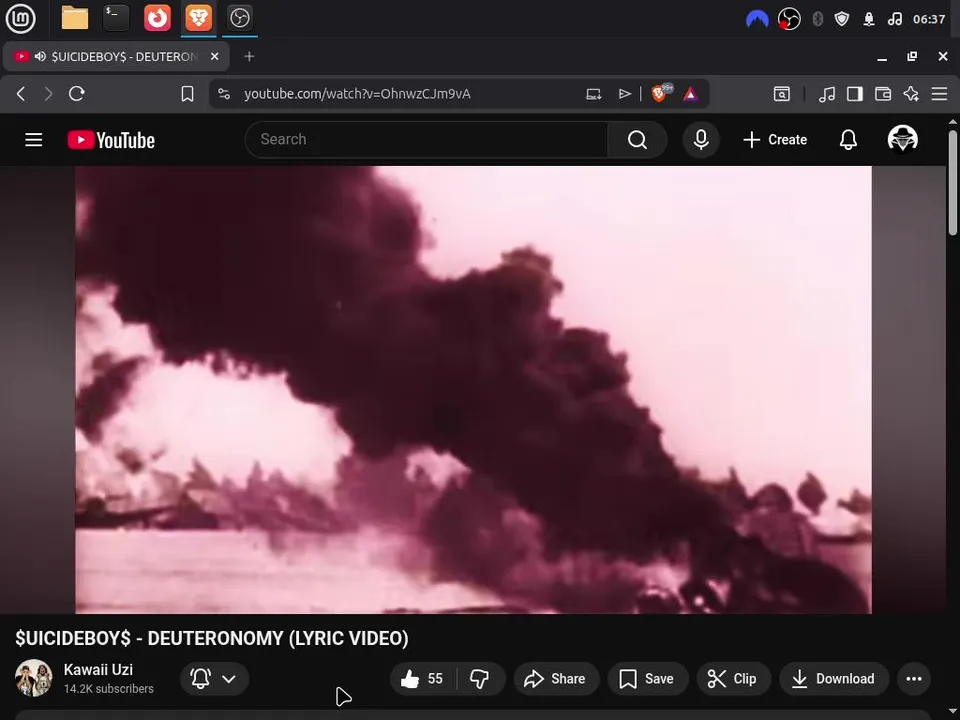The height and width of the screenshot is (720, 960).
Task: Show the calendar from the clock 06:37
Action: pyautogui.click(x=929, y=20)
